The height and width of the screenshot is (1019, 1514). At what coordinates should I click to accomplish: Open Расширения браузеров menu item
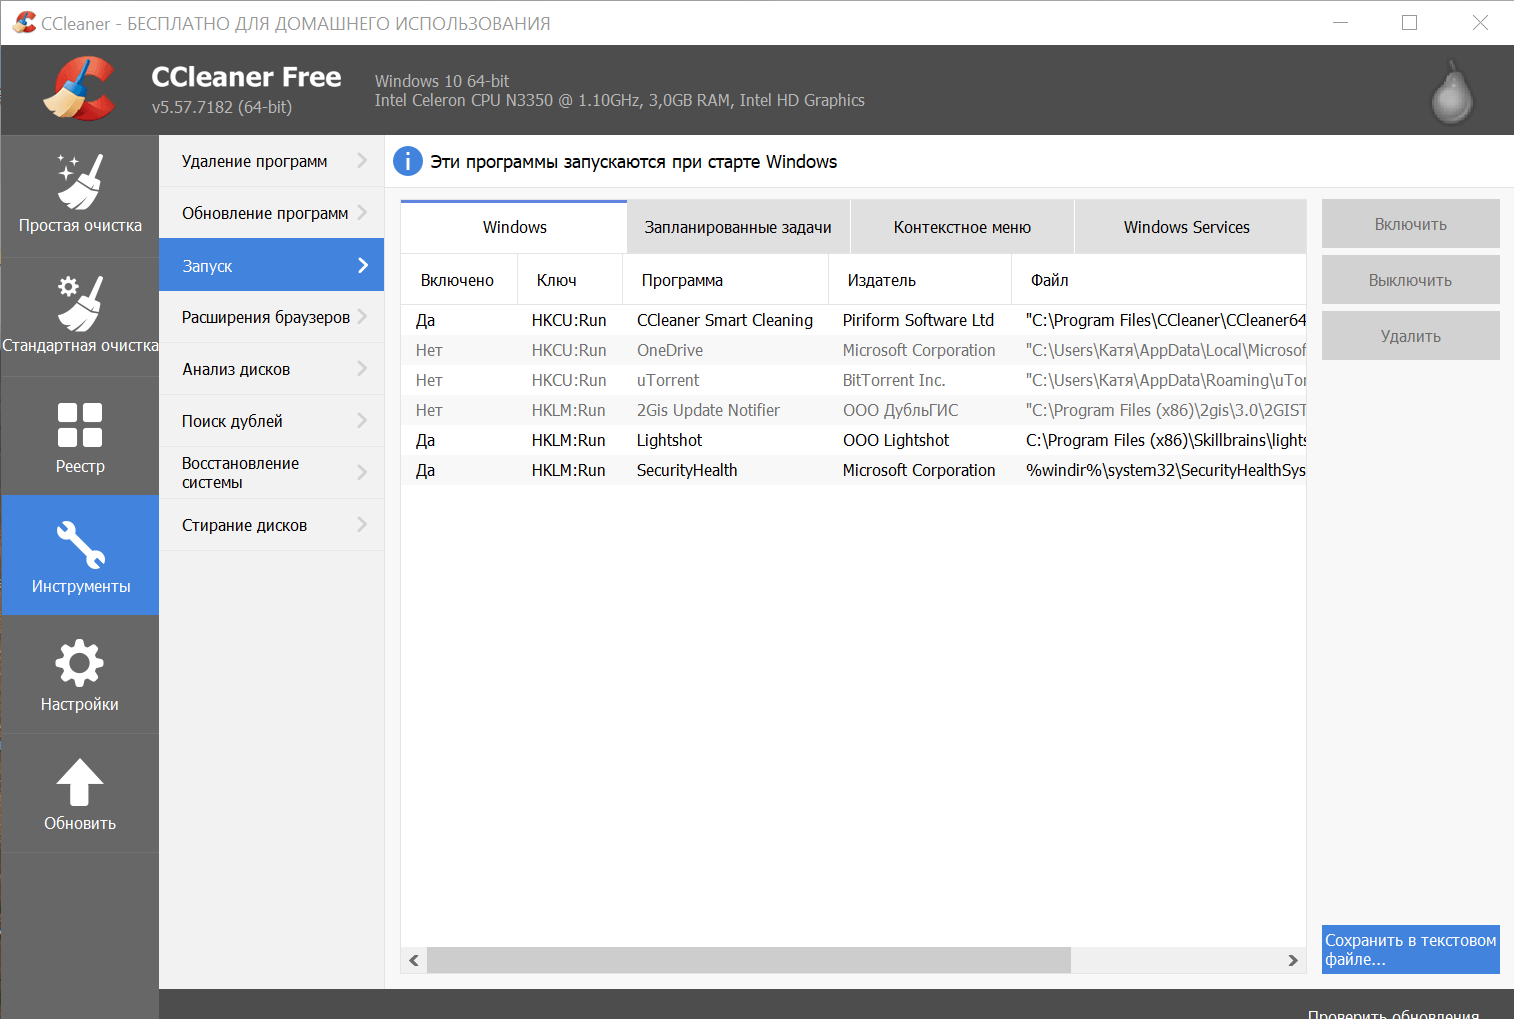point(271,317)
